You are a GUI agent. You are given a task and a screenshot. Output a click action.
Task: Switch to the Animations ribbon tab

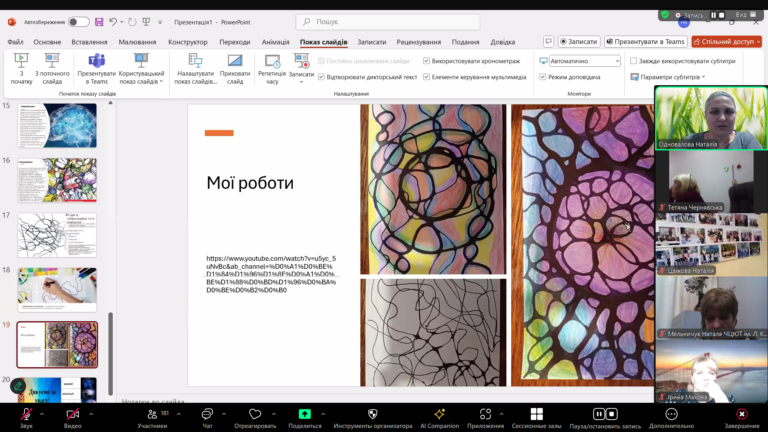(x=275, y=42)
